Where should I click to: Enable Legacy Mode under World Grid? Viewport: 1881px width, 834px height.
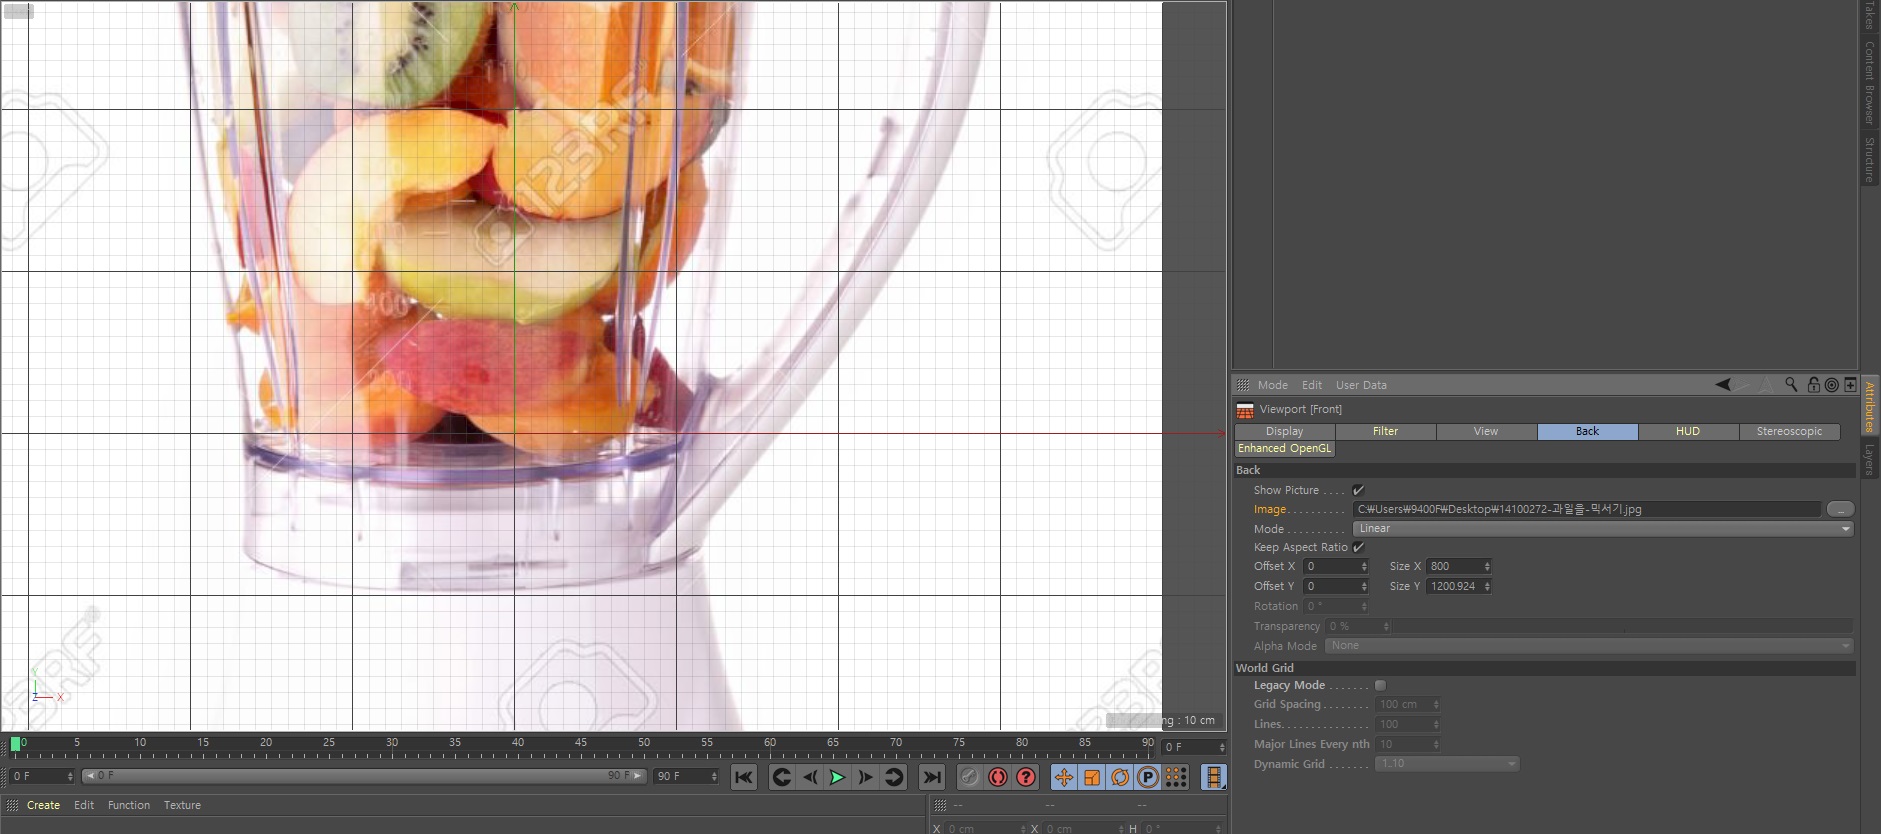1380,685
